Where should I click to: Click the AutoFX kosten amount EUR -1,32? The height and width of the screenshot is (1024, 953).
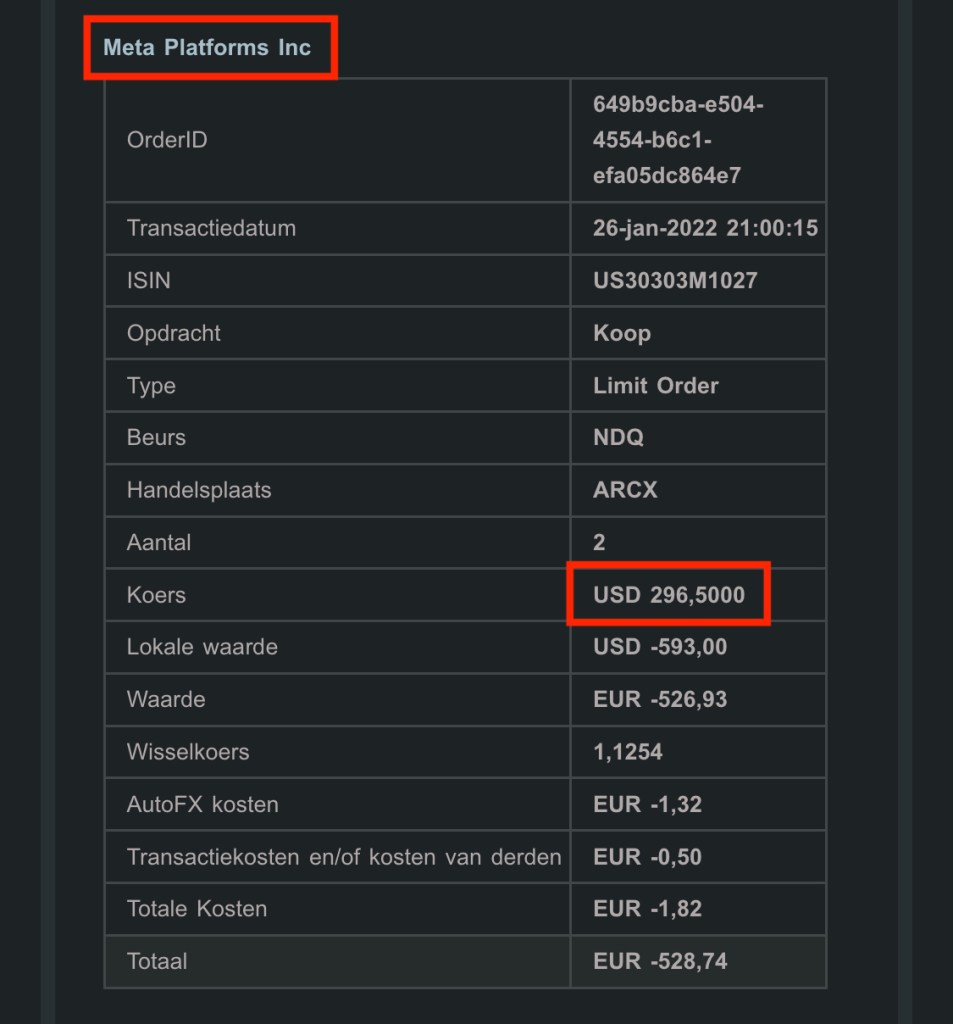pyautogui.click(x=647, y=804)
